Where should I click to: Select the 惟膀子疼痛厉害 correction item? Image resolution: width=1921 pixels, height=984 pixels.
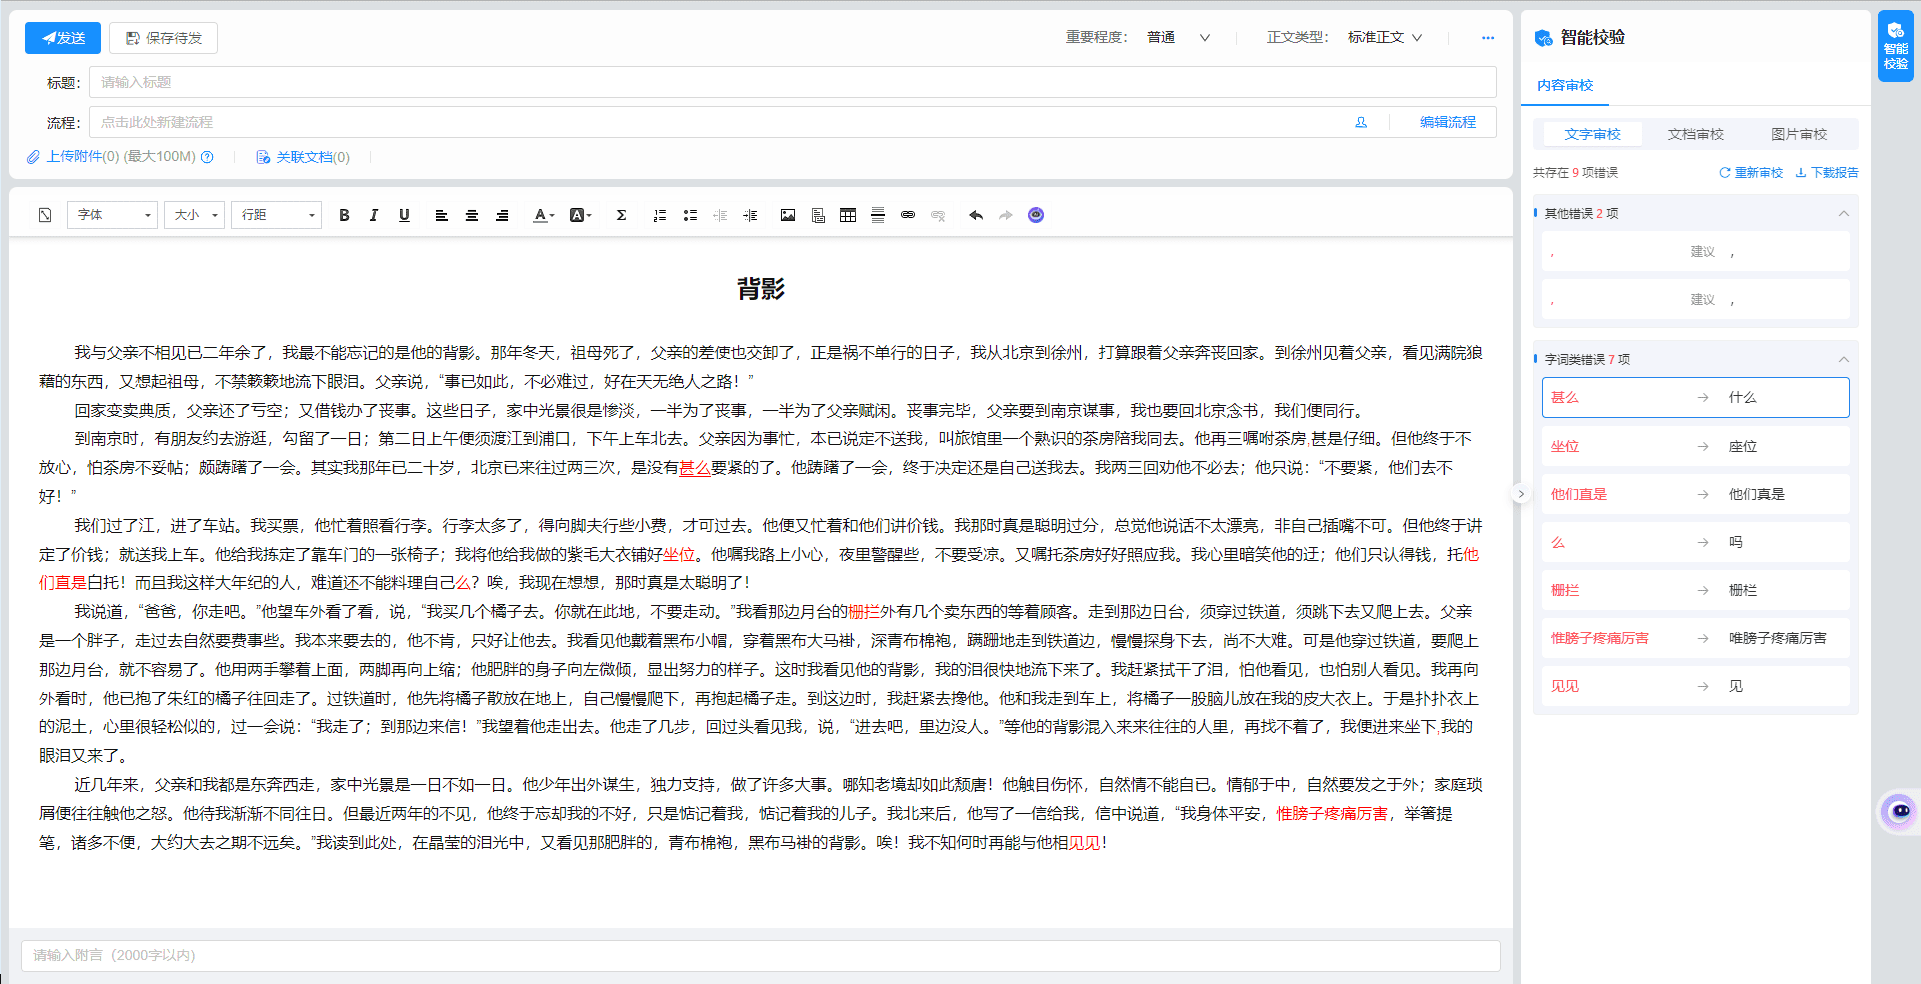point(1696,638)
